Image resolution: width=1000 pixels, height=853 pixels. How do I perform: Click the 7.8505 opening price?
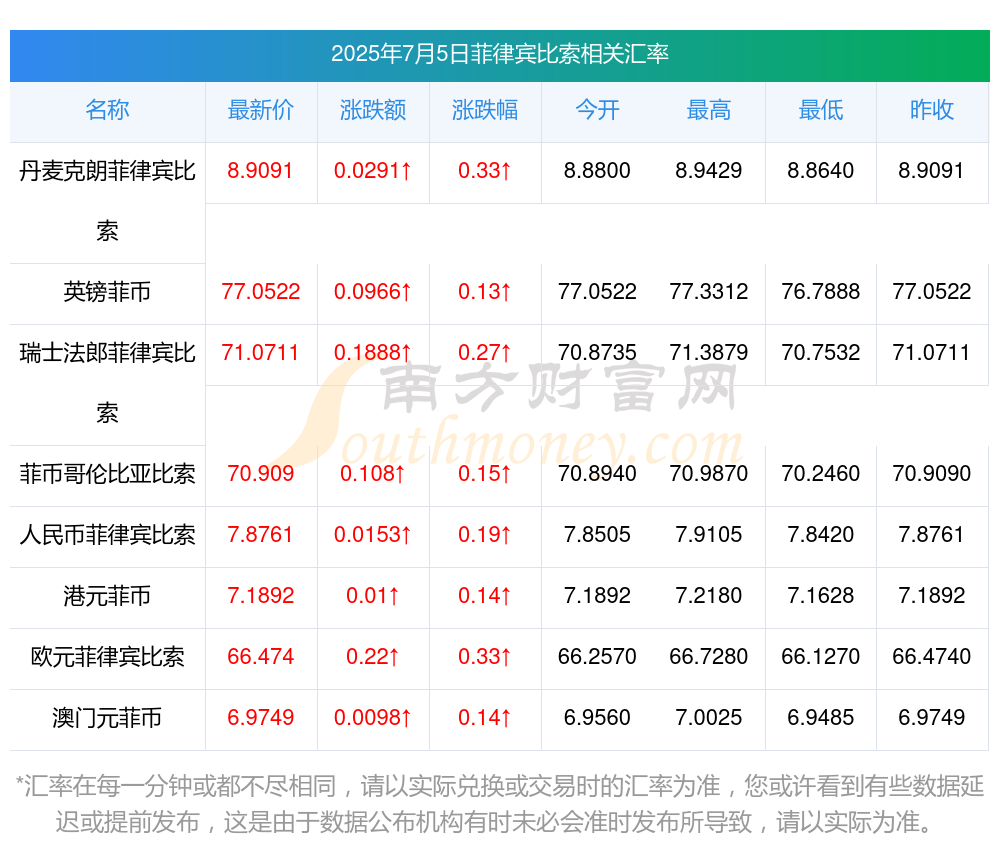click(x=597, y=534)
